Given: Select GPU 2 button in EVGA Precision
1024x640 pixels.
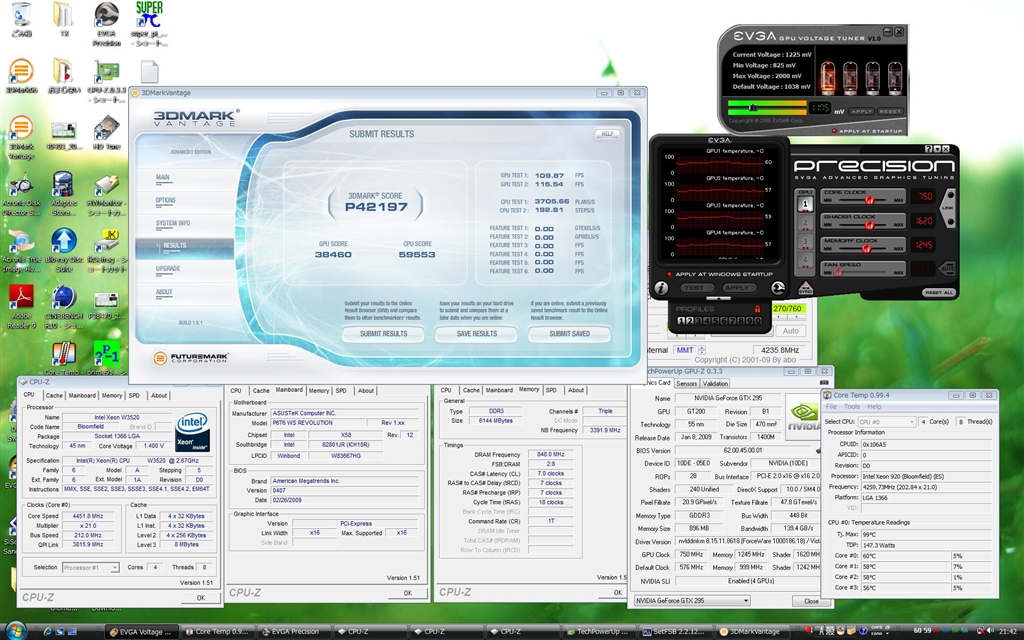Looking at the screenshot, I should tap(805, 223).
